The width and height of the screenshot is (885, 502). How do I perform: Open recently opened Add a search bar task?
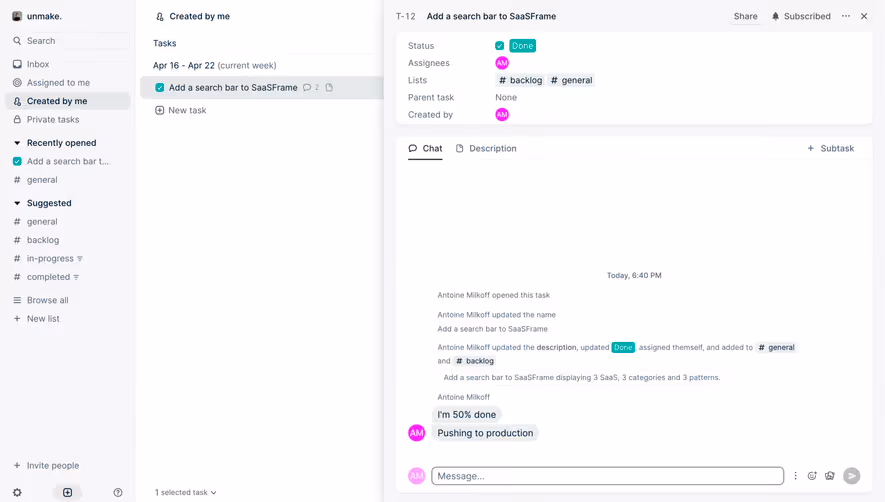point(68,161)
